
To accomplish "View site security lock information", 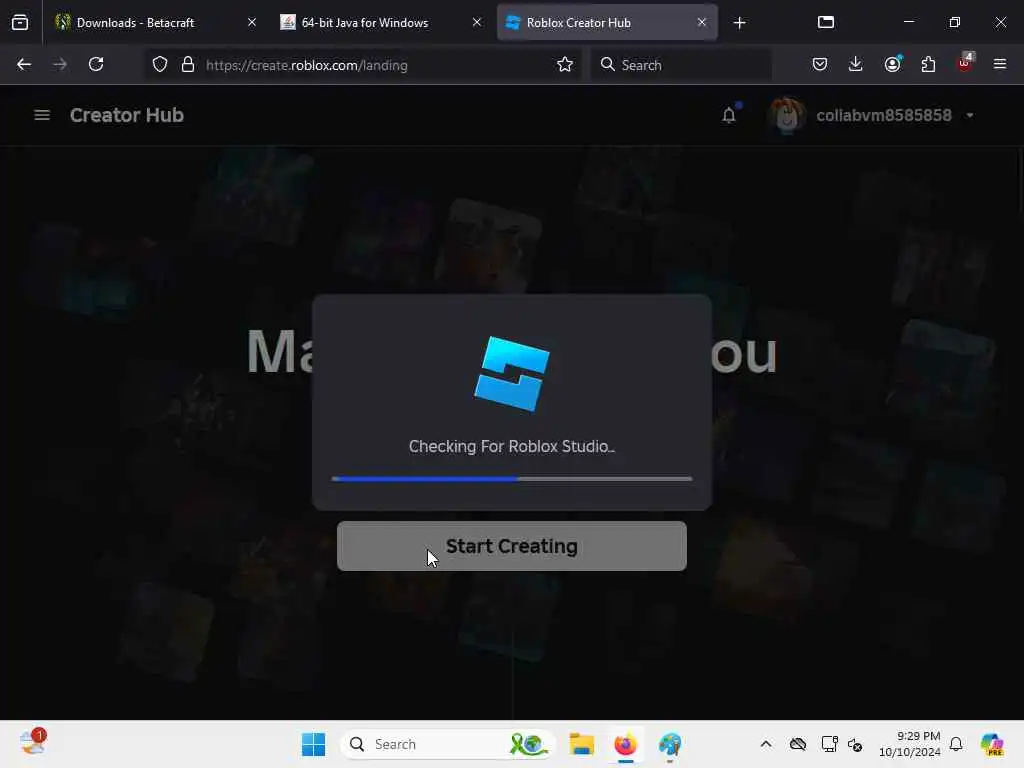I will [188, 65].
